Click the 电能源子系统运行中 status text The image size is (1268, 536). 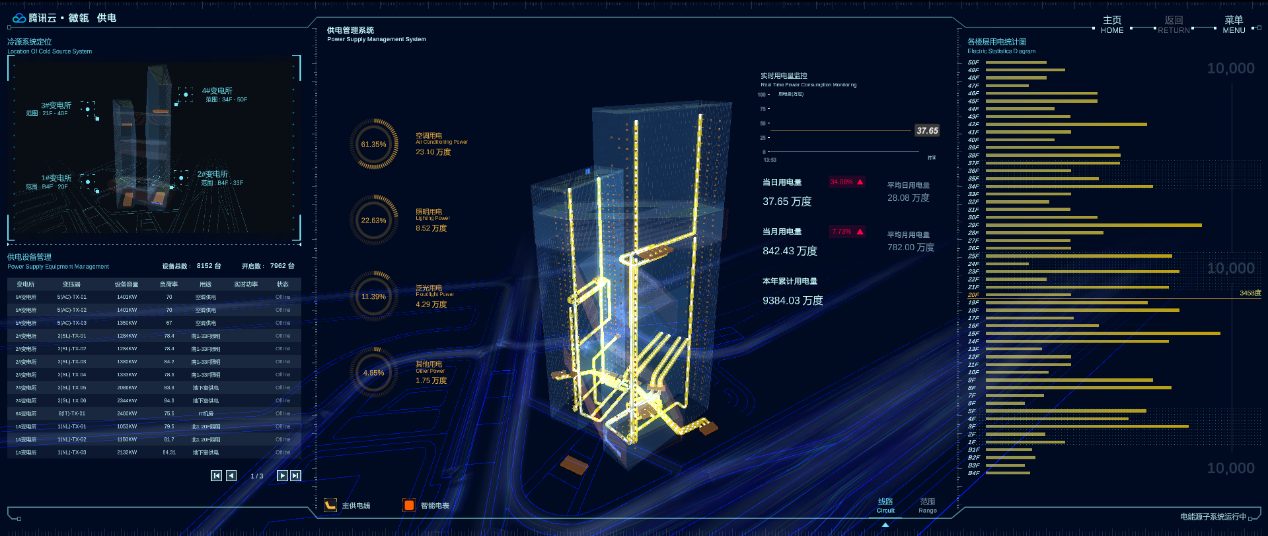coord(1213,517)
